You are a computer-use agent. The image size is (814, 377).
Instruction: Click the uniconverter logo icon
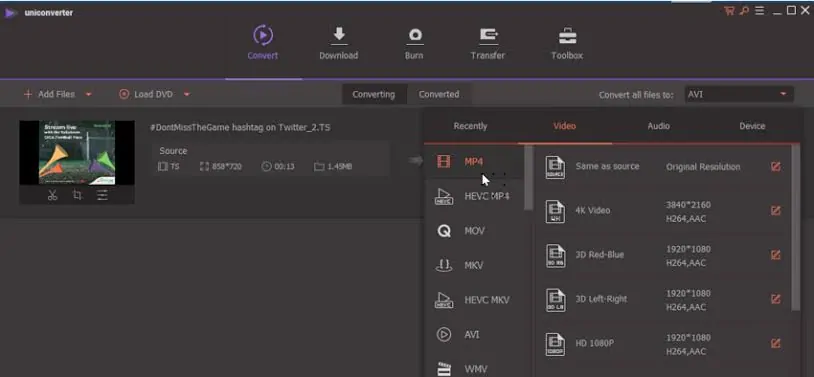click(x=10, y=13)
